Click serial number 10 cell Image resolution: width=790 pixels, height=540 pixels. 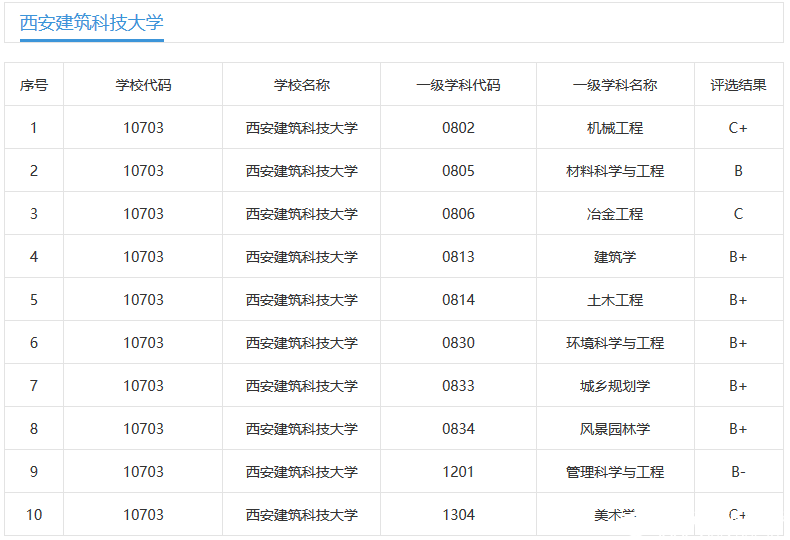click(34, 515)
